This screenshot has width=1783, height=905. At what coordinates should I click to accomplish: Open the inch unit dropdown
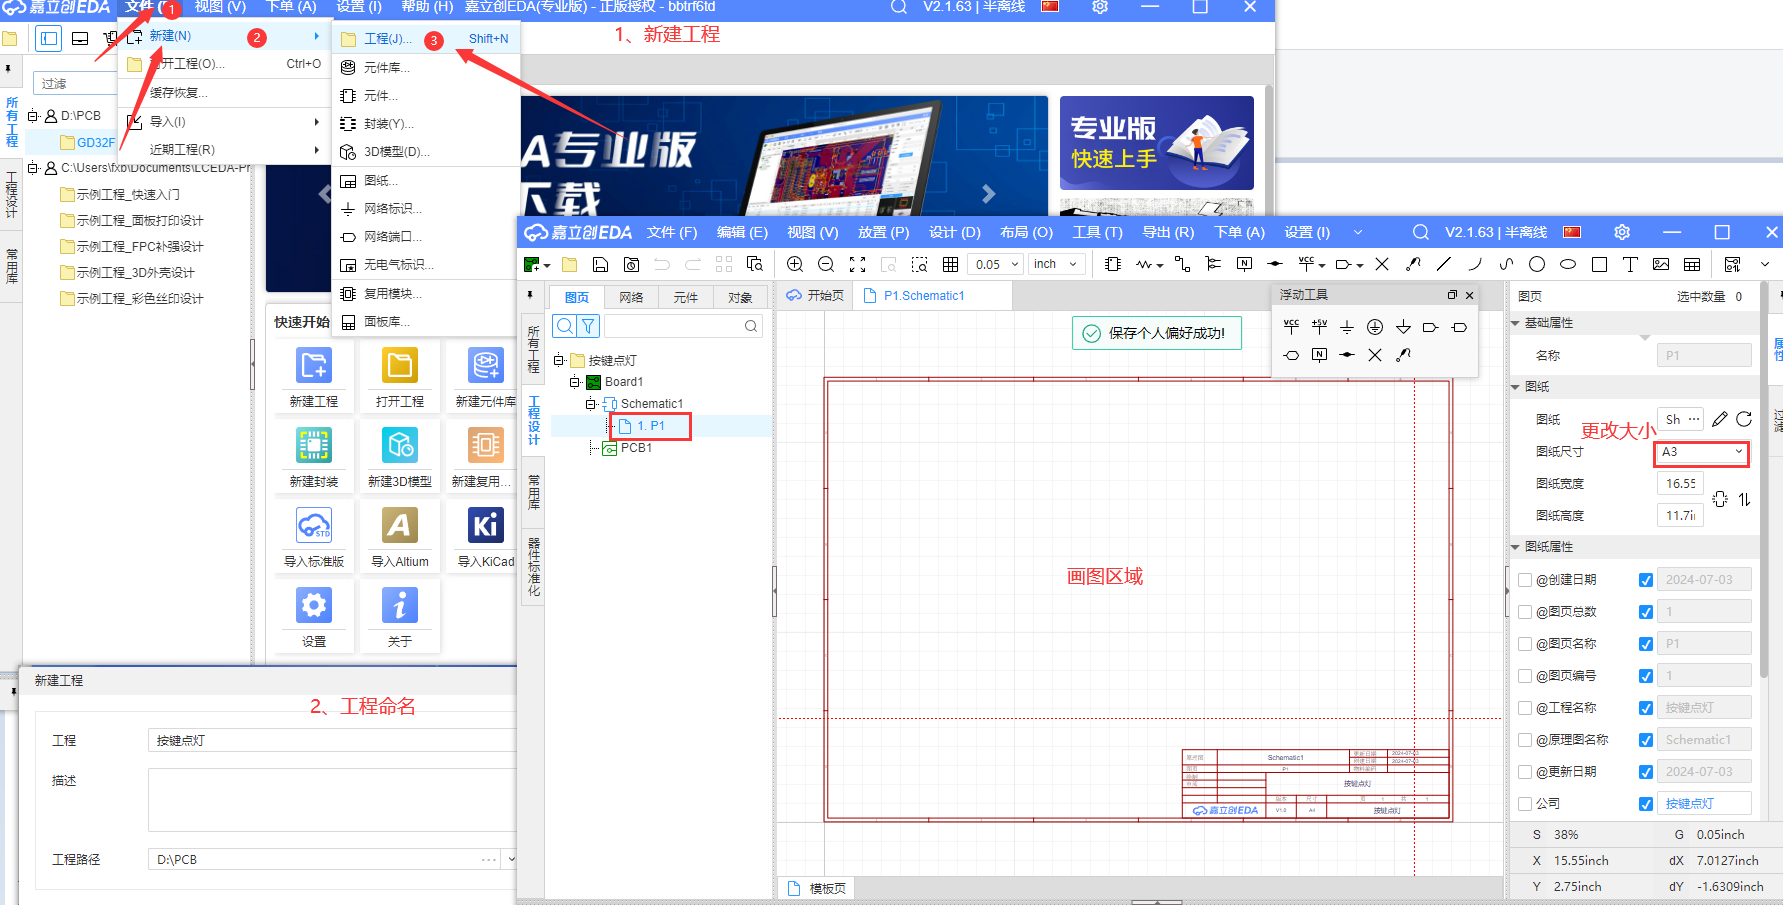pos(1057,264)
